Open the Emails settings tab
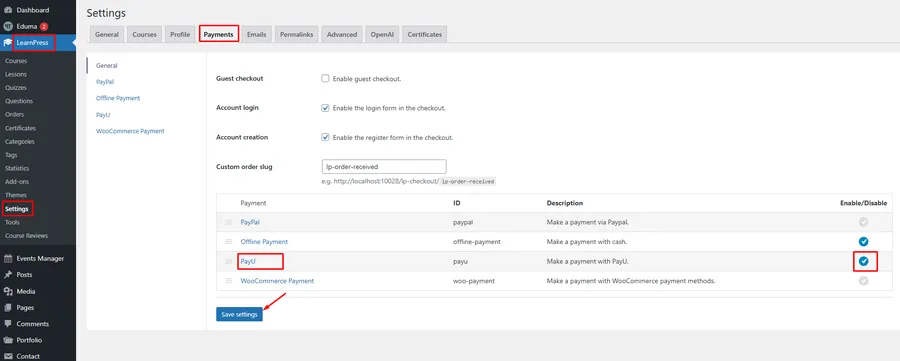900x361 pixels. click(257, 34)
